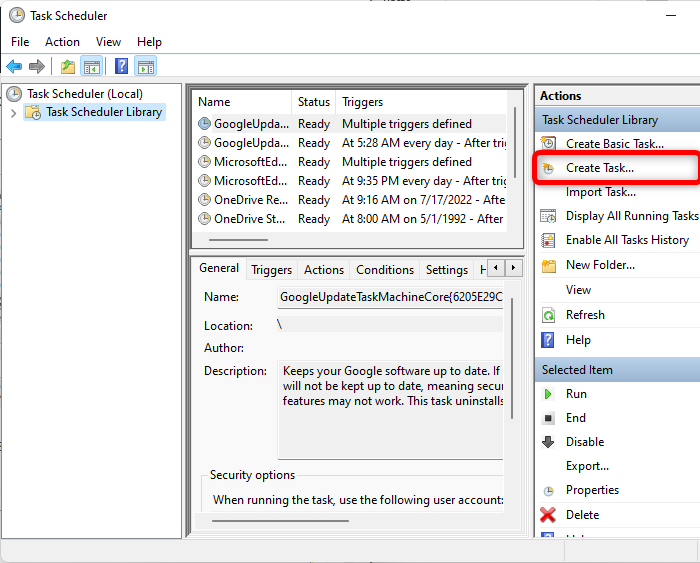Sort task list by Name column header
The width and height of the screenshot is (700, 563).
click(242, 102)
